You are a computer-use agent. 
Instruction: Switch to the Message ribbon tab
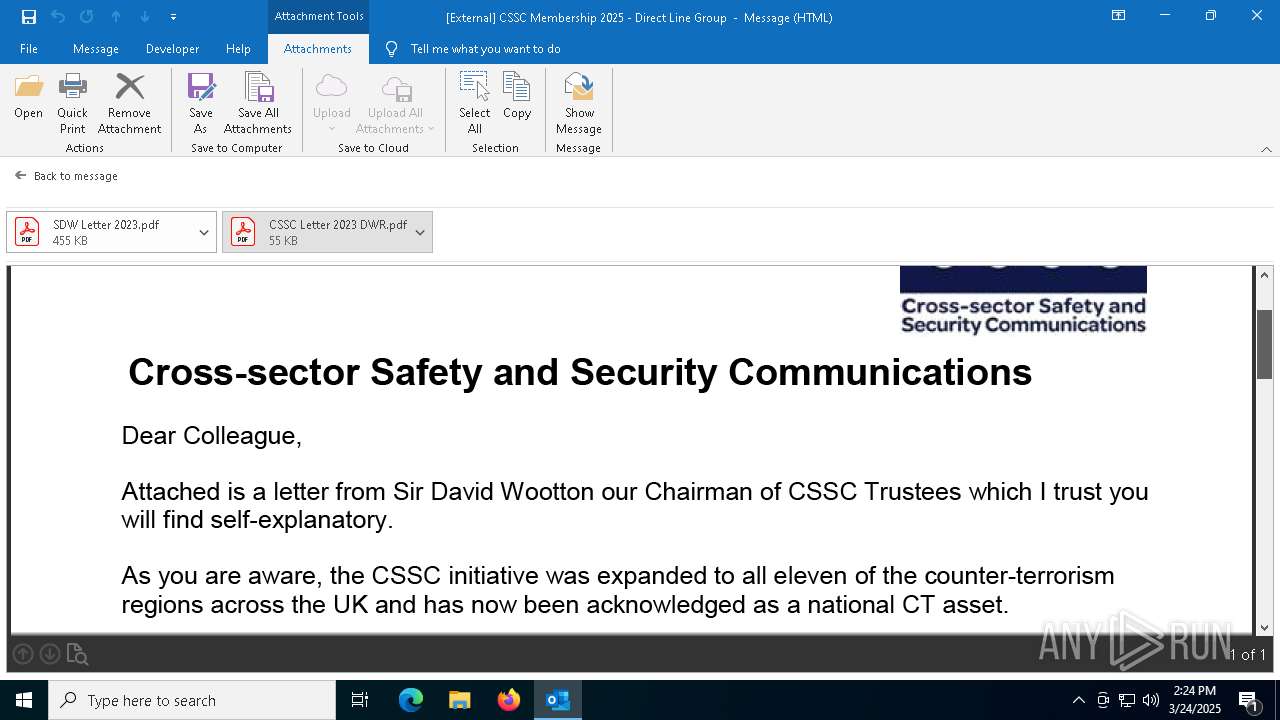(x=96, y=49)
